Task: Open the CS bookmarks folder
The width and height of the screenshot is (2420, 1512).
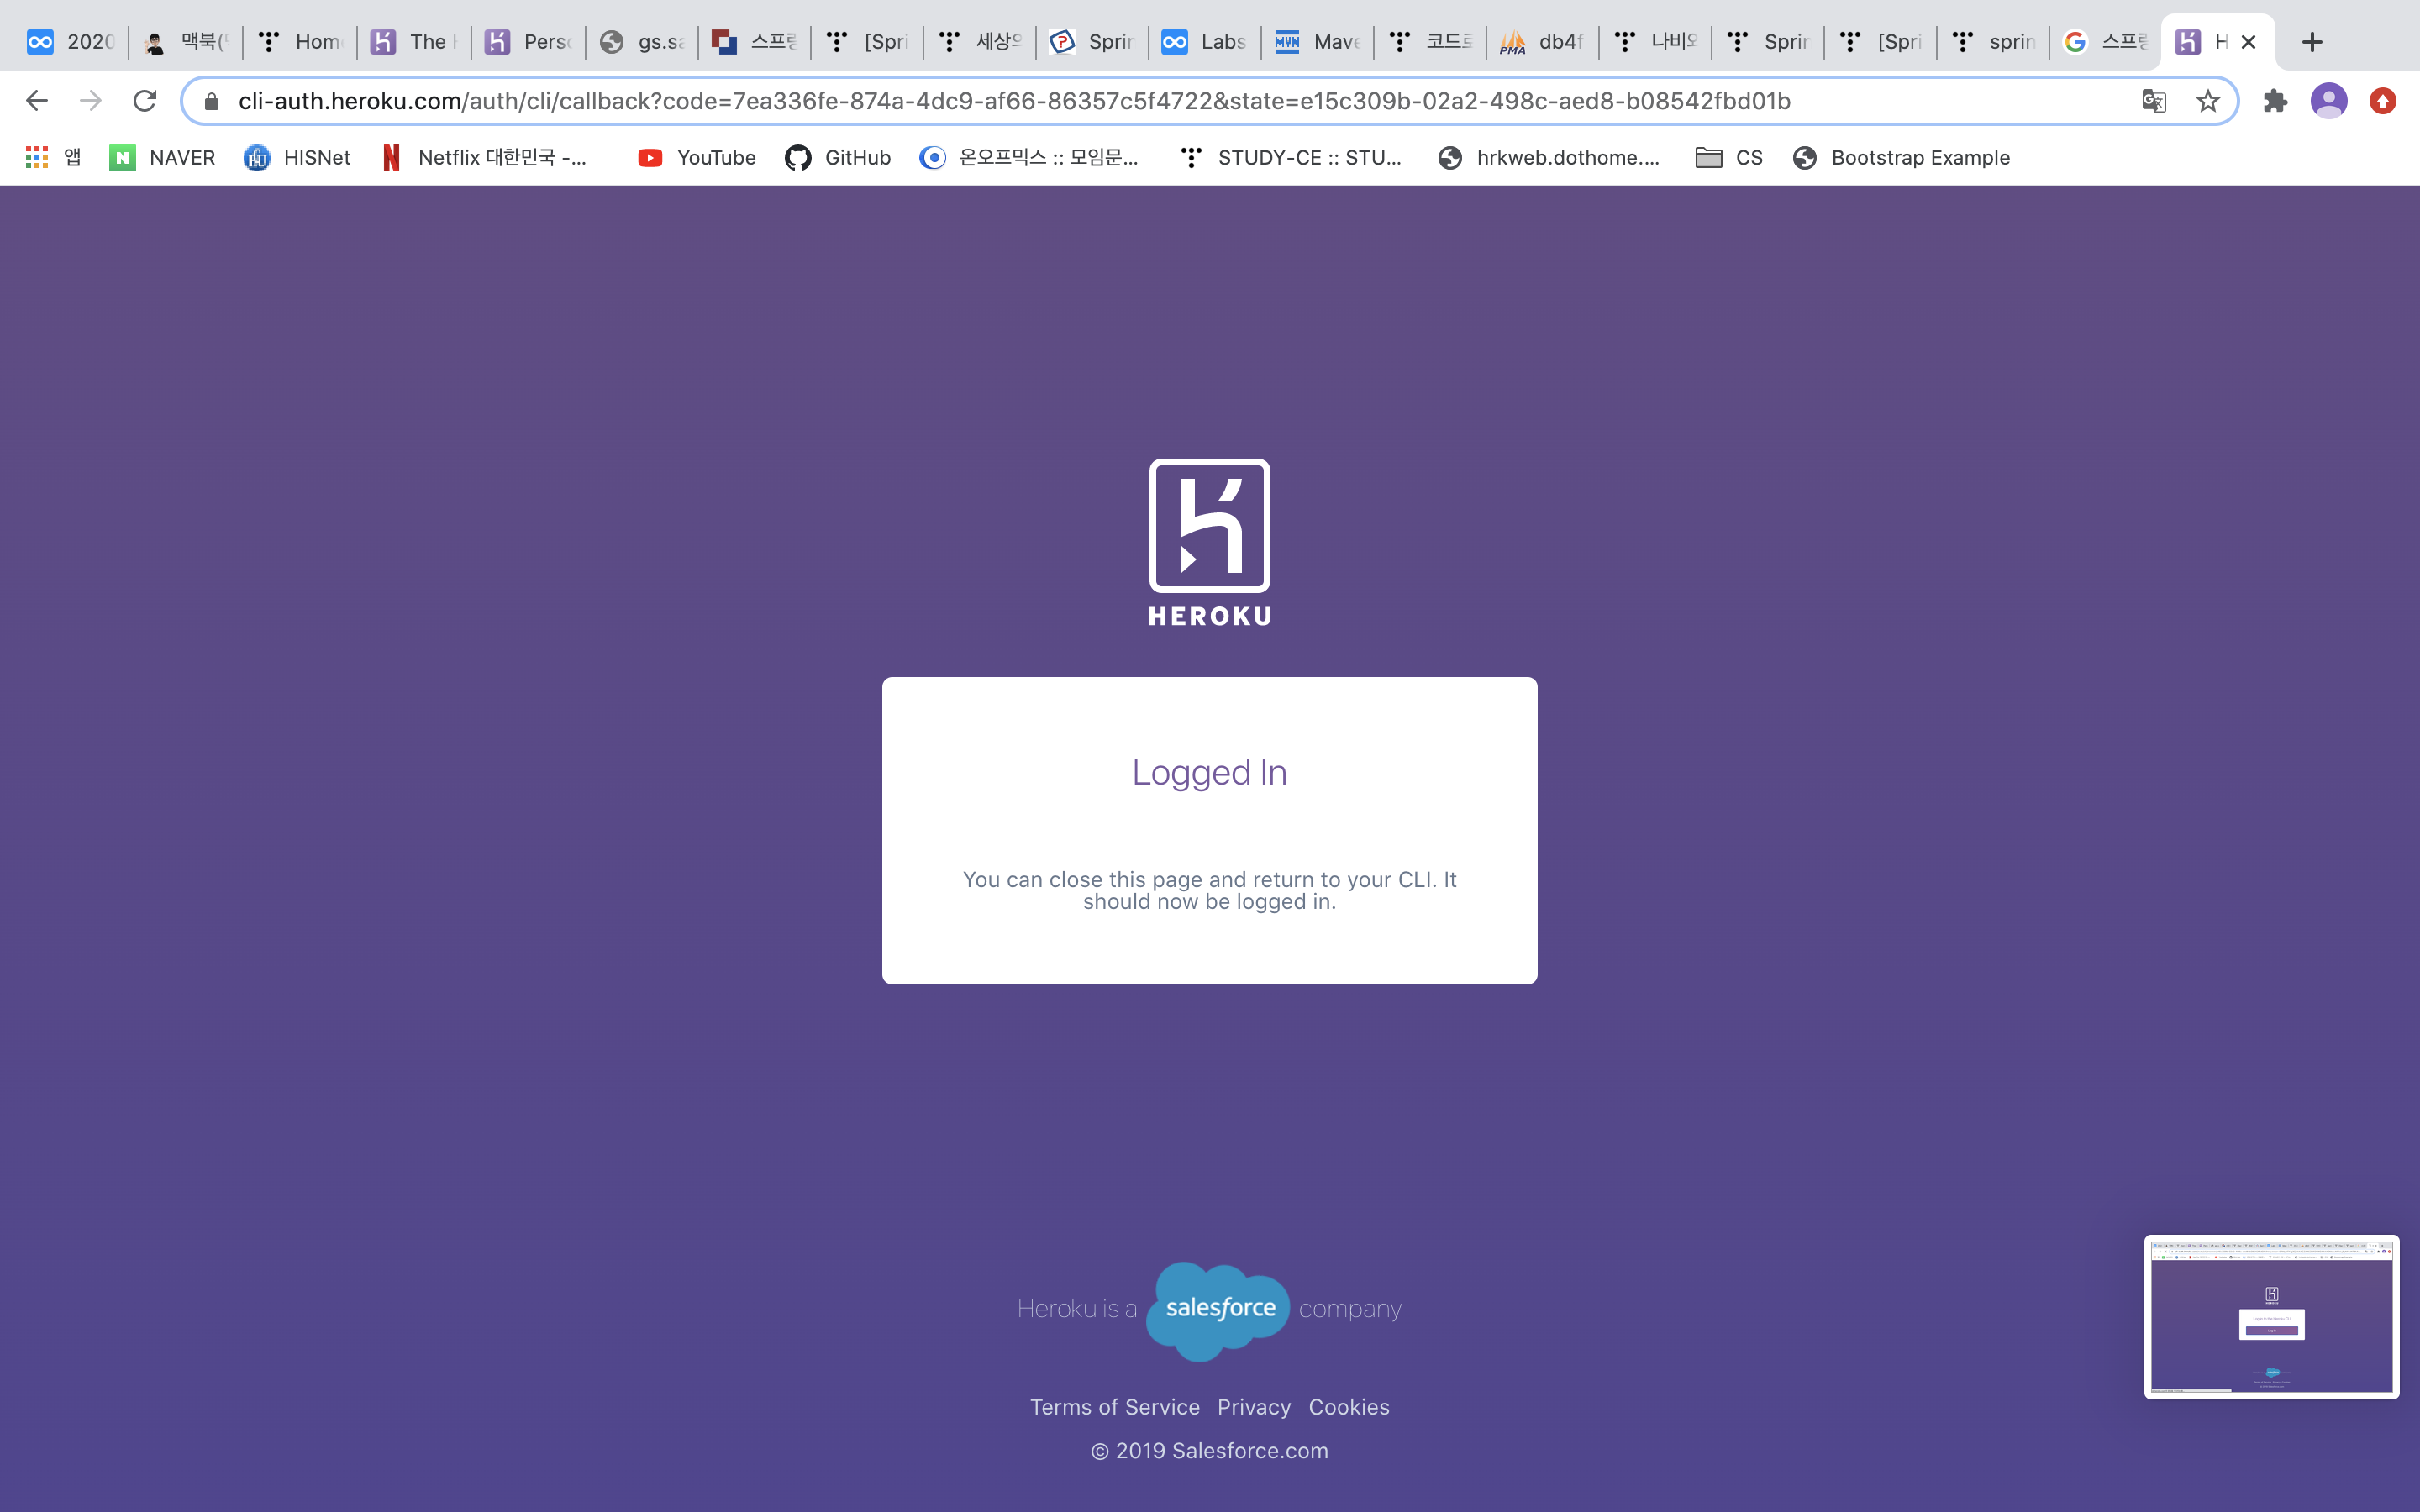Action: [1729, 157]
